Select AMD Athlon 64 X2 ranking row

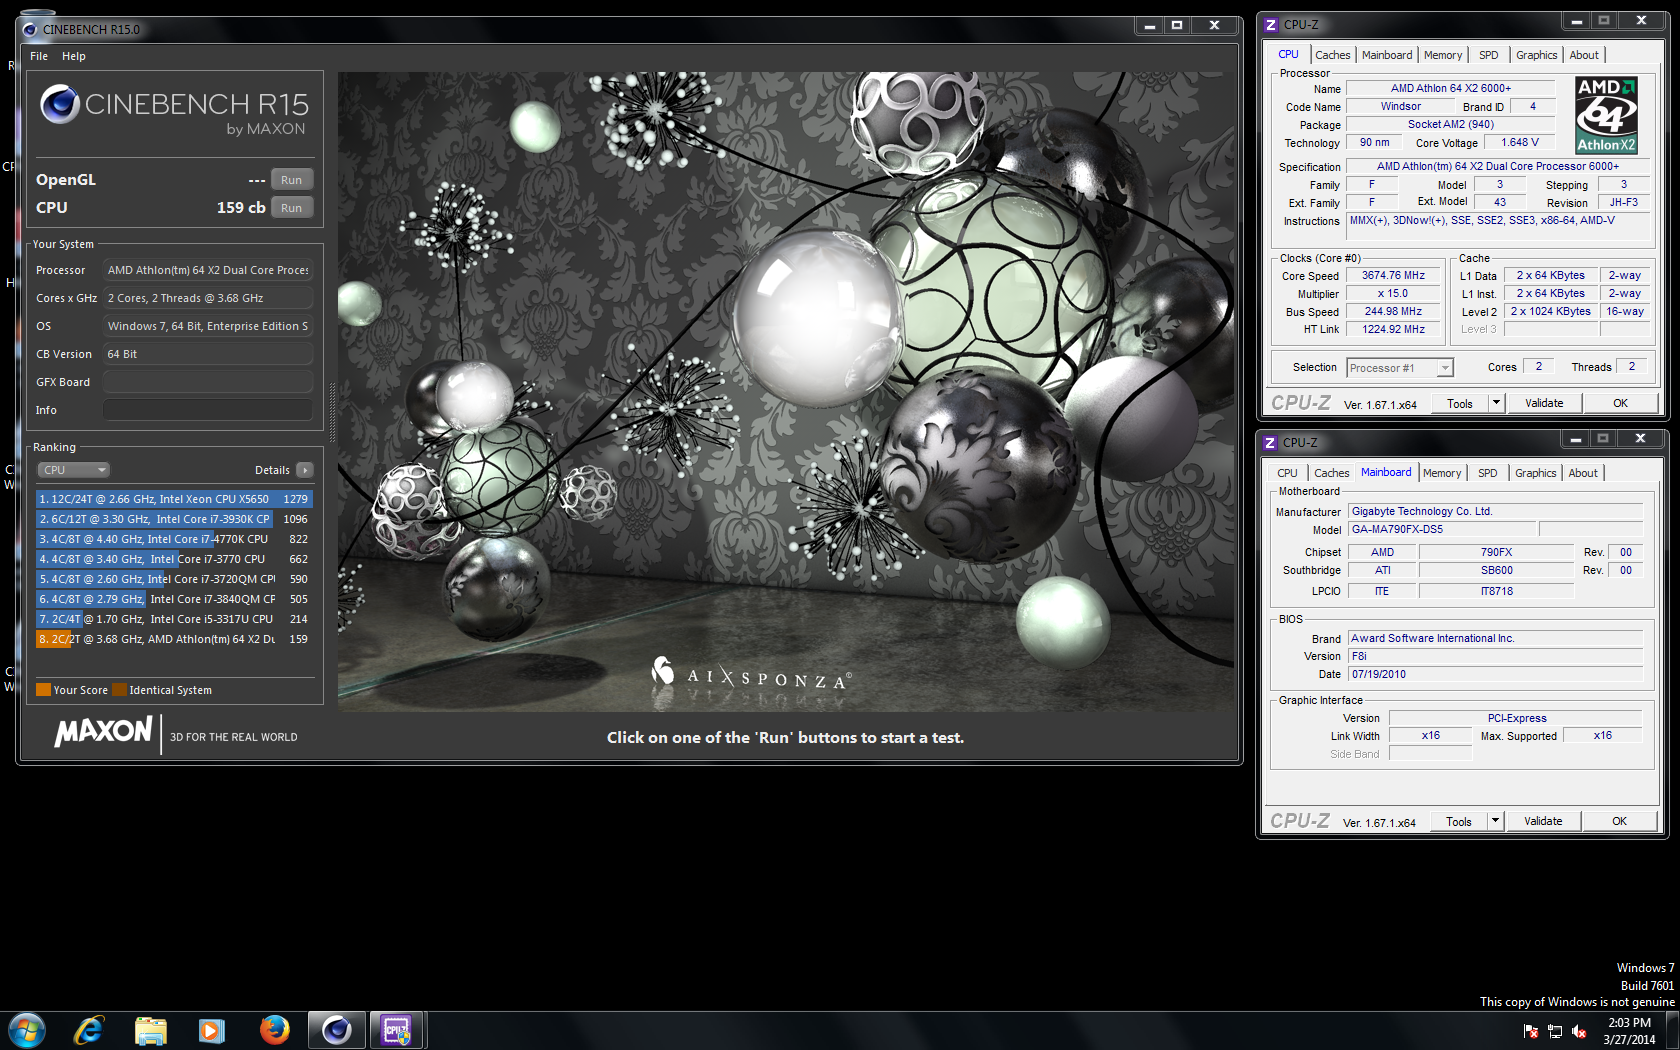[x=174, y=639]
